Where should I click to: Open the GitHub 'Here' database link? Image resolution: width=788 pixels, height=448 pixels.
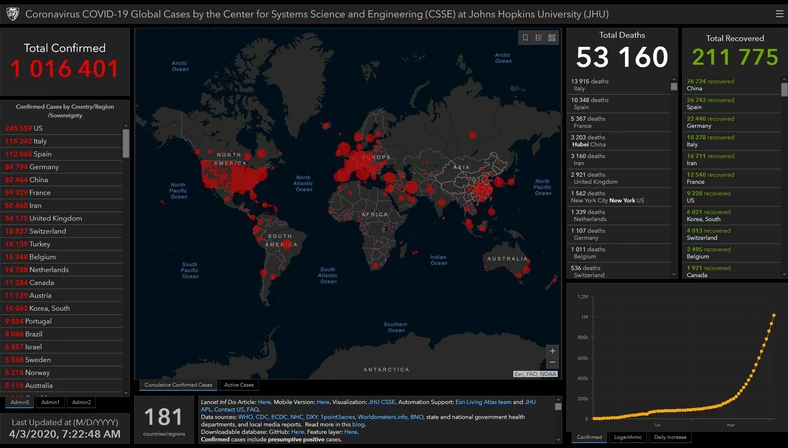pyautogui.click(x=298, y=432)
